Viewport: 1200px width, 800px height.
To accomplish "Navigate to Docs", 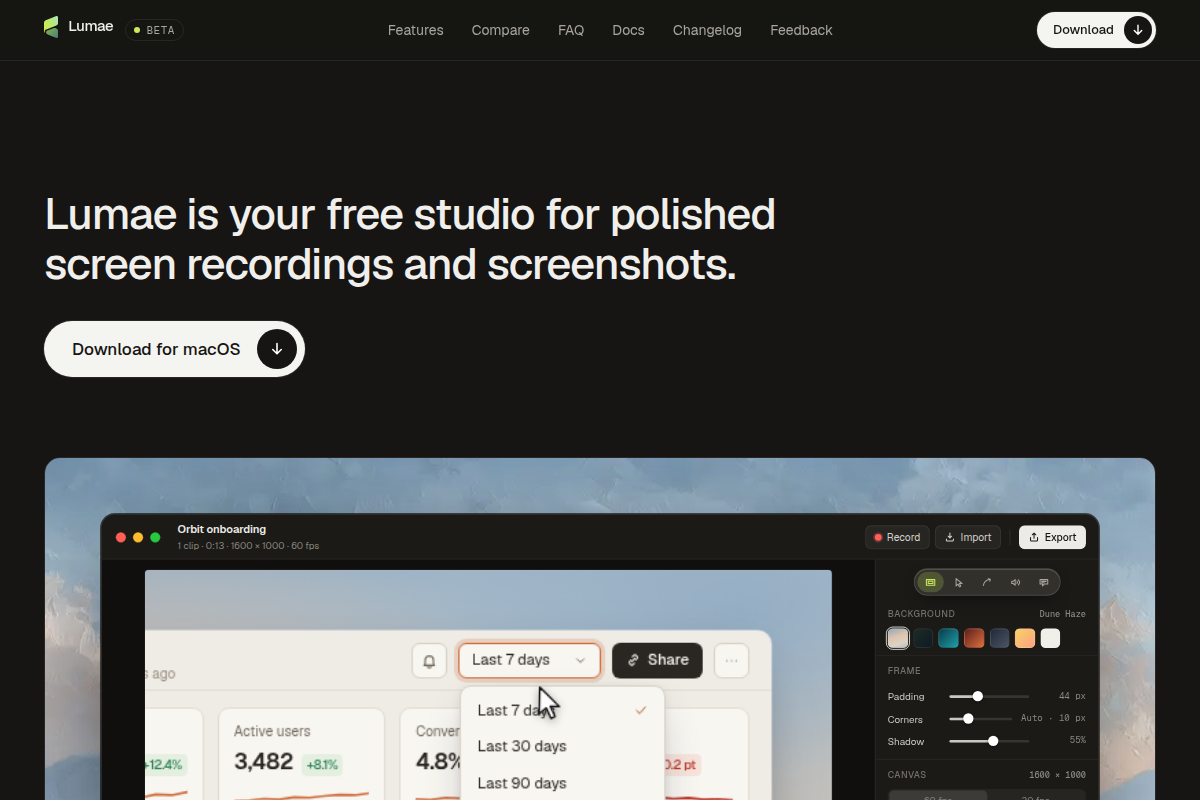I will click(628, 30).
